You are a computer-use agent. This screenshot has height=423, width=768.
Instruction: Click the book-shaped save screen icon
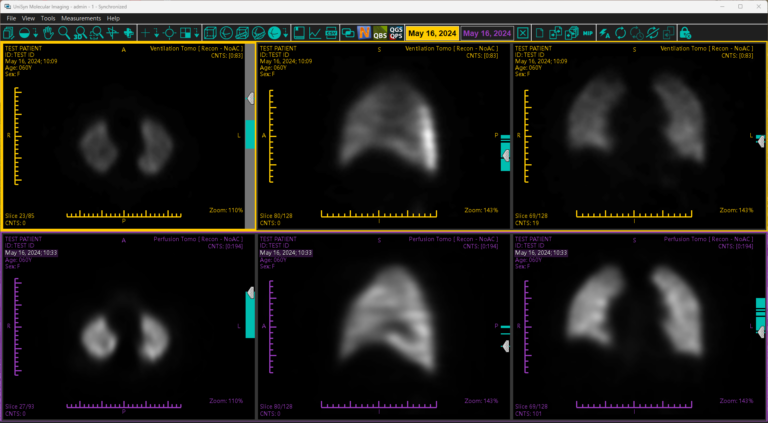click(x=299, y=33)
